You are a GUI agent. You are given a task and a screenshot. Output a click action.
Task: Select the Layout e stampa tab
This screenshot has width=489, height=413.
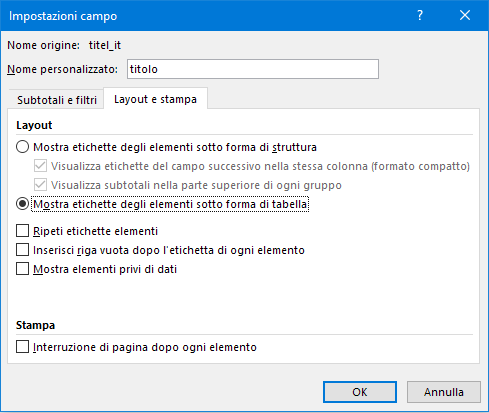pos(155,99)
